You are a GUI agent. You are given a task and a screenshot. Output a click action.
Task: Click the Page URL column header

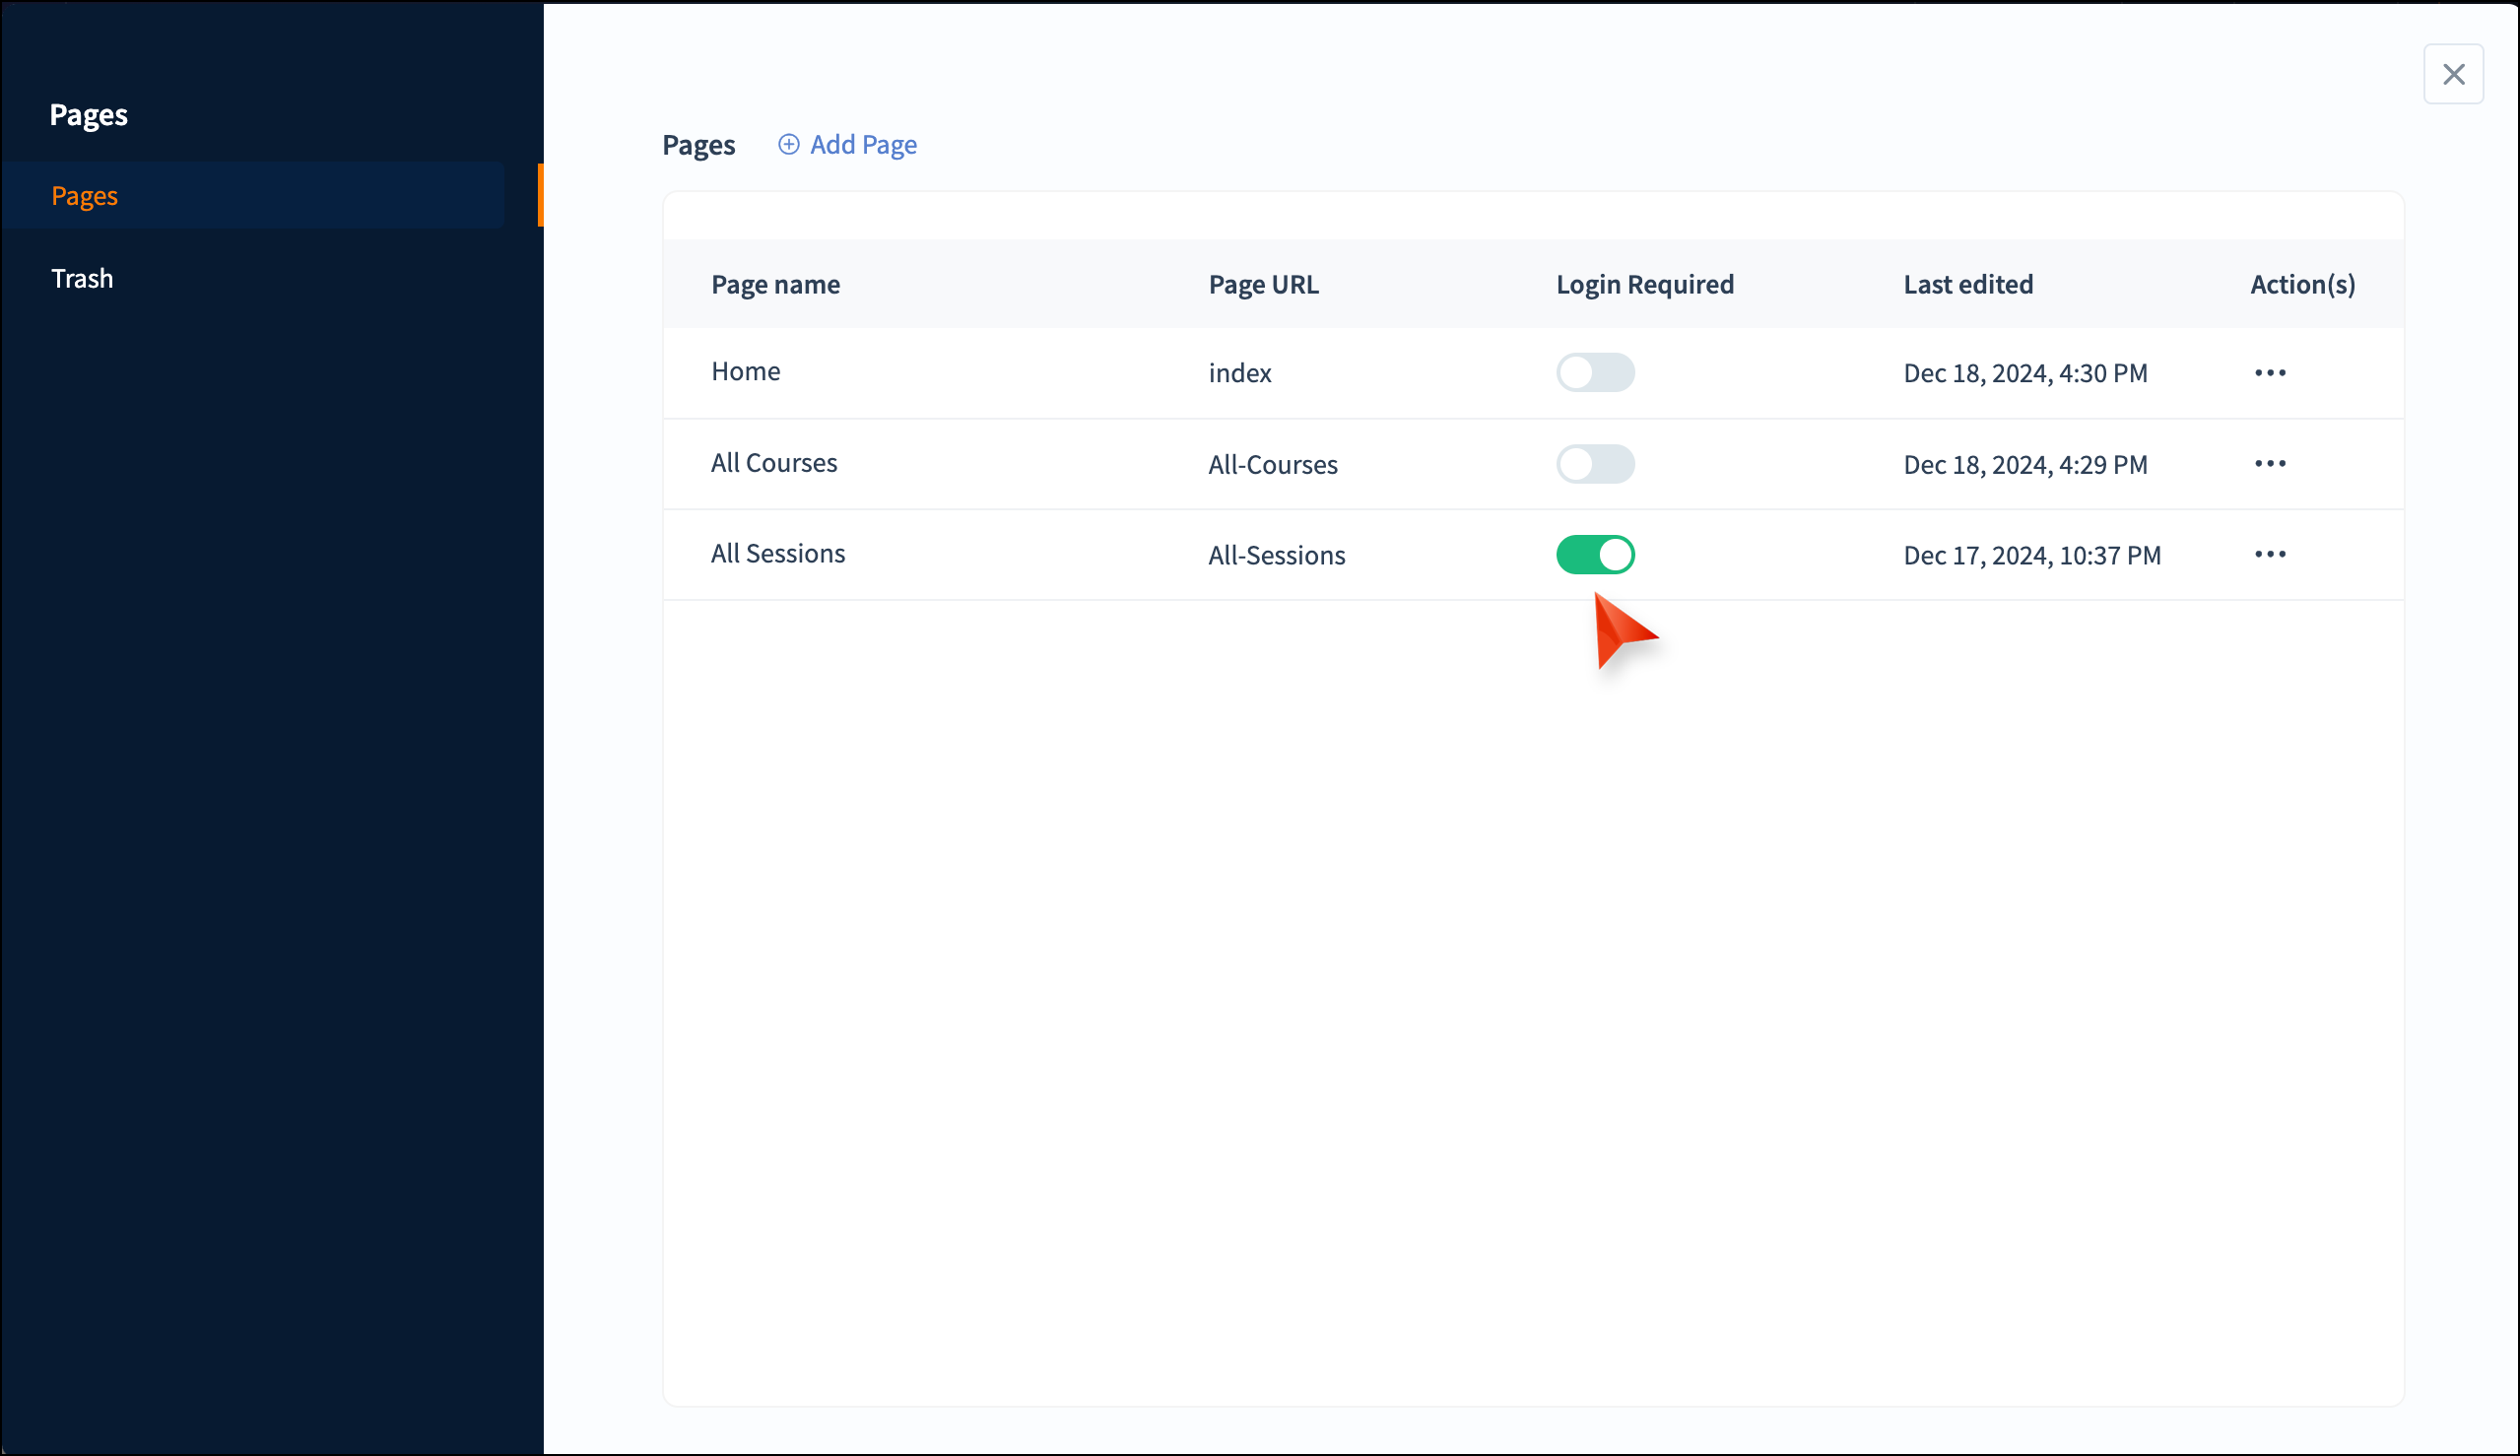pyautogui.click(x=1263, y=285)
